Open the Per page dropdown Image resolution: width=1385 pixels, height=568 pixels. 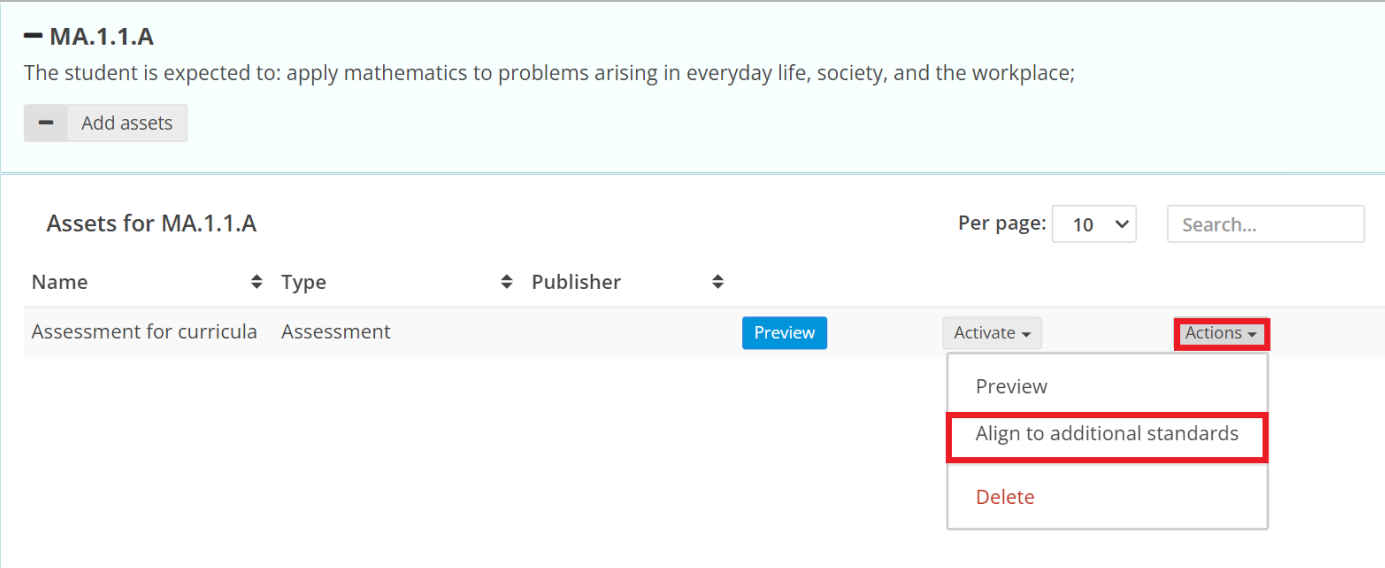click(1093, 224)
